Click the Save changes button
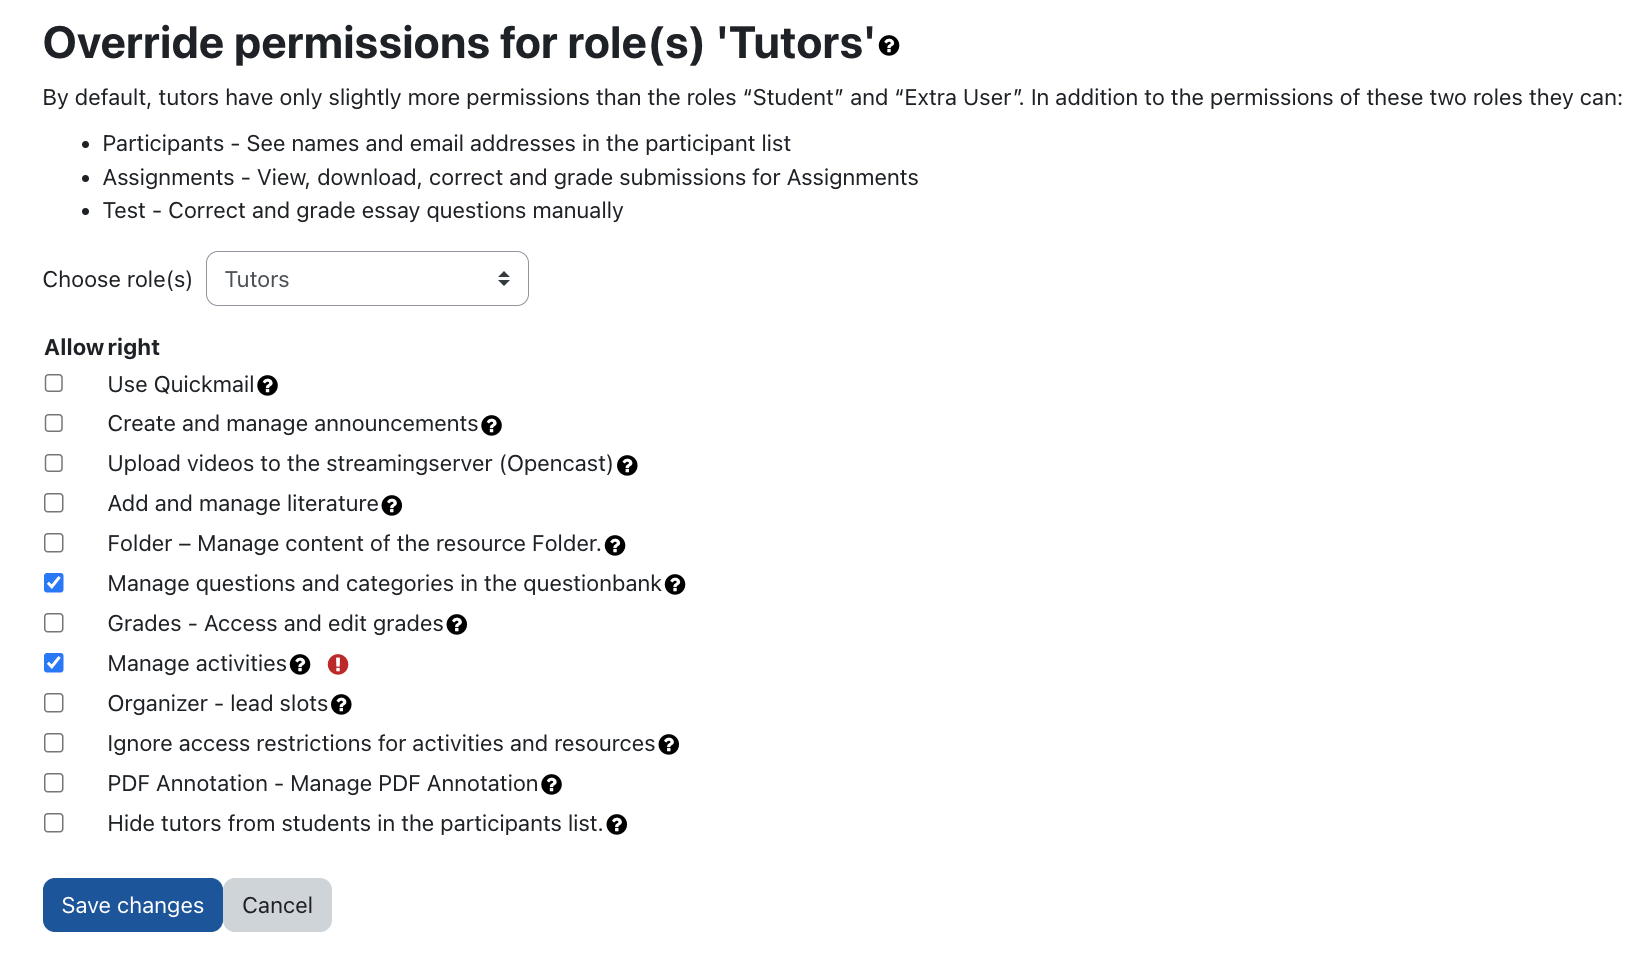The width and height of the screenshot is (1640, 960). tap(132, 904)
